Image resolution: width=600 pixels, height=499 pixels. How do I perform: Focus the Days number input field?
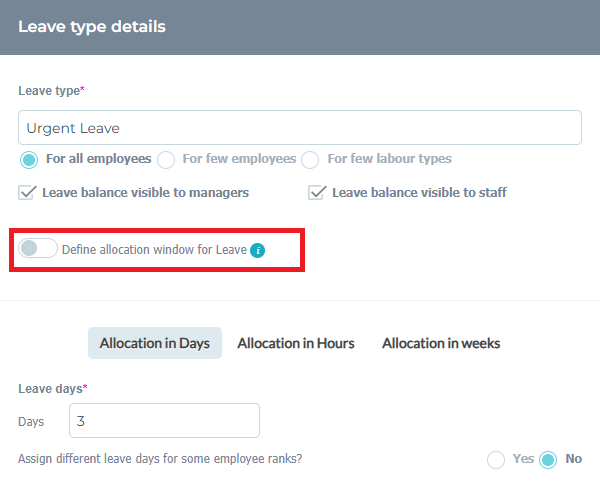click(164, 421)
